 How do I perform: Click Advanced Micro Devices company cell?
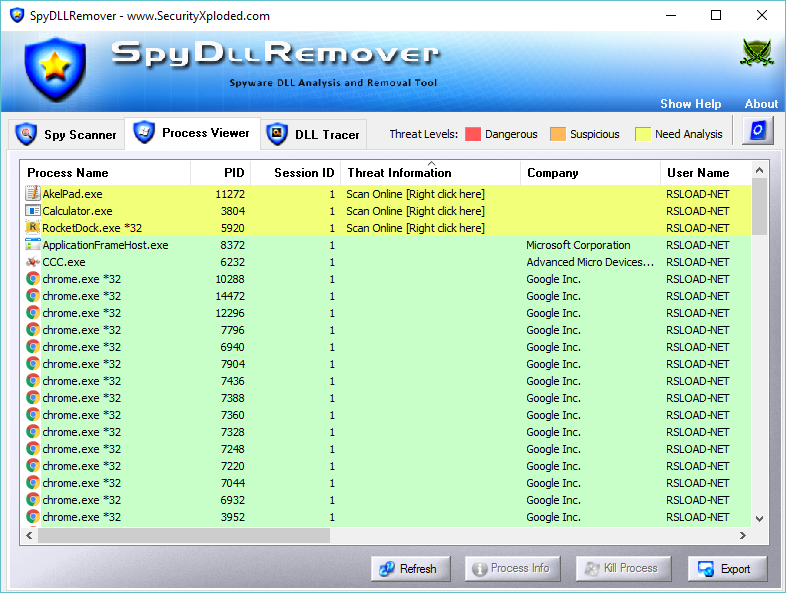coord(590,262)
